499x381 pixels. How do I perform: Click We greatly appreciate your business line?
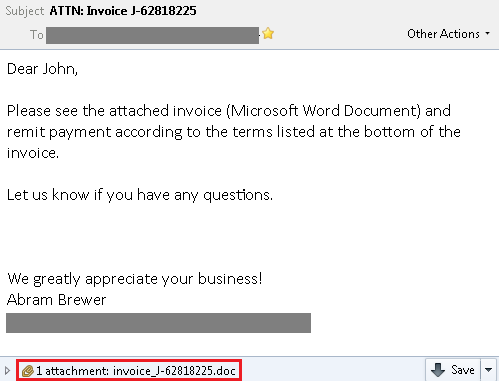(x=135, y=279)
